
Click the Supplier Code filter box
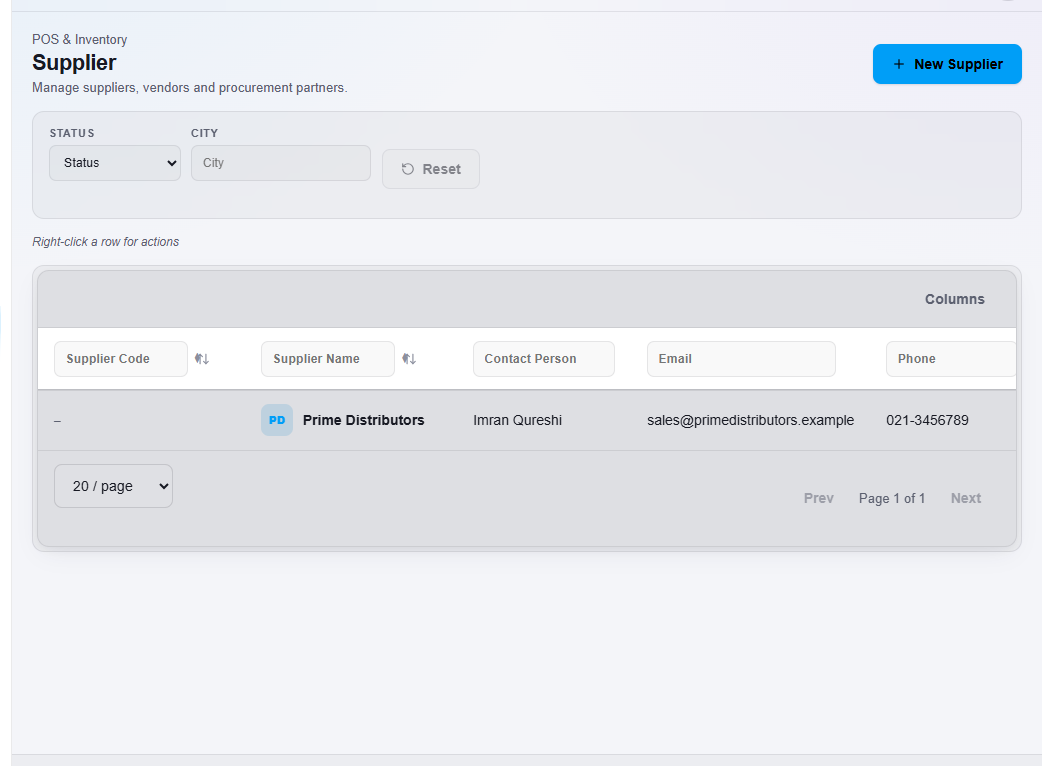point(121,359)
